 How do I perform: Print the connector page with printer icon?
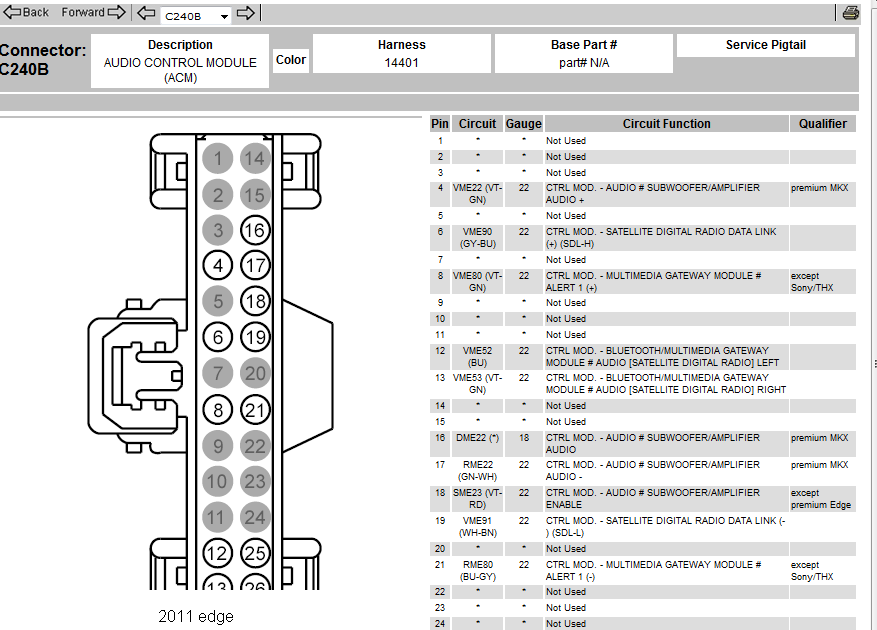click(851, 12)
